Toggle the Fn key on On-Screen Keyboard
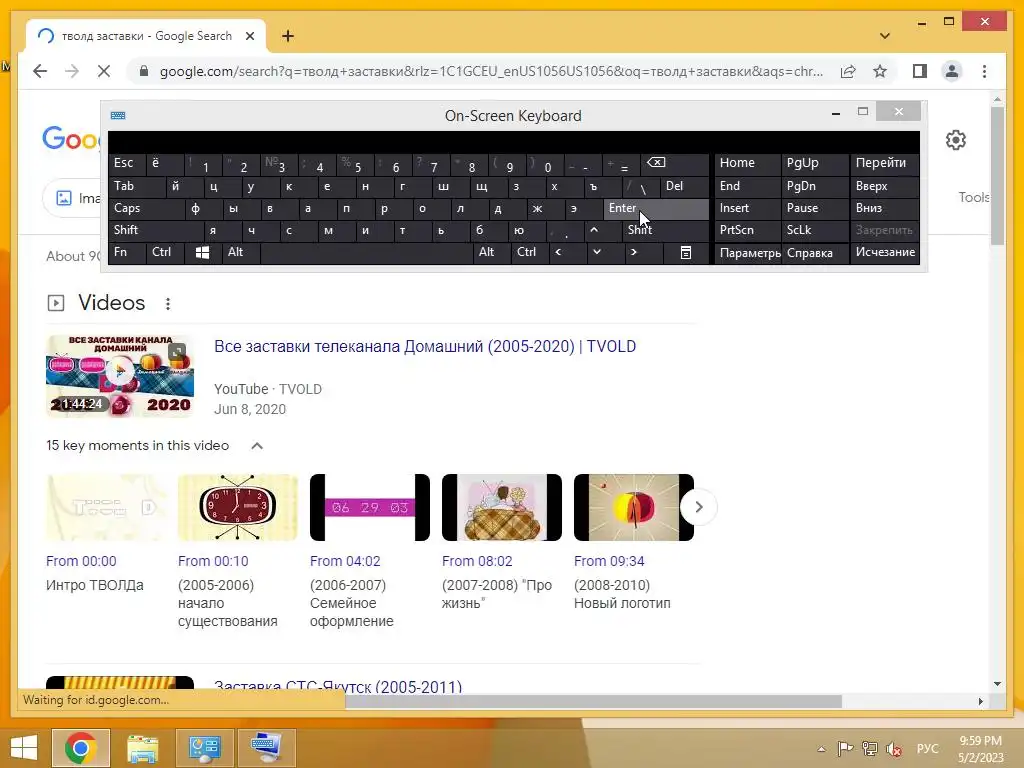 127,253
